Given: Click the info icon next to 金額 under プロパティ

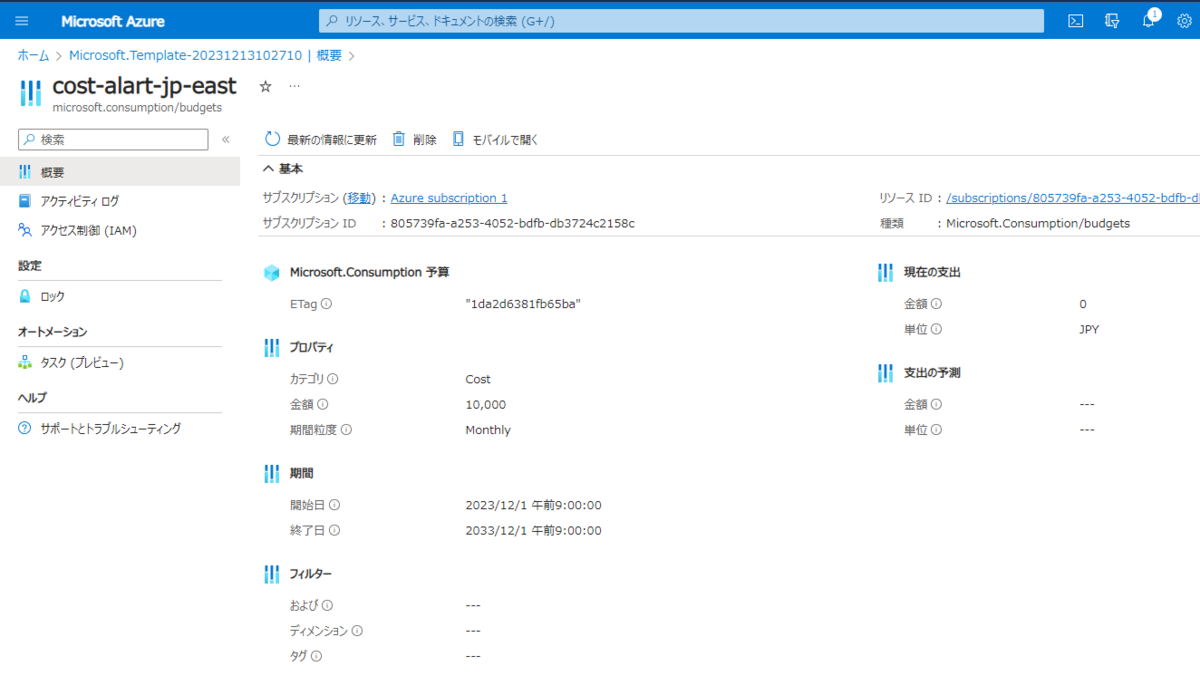Looking at the screenshot, I should [x=322, y=405].
